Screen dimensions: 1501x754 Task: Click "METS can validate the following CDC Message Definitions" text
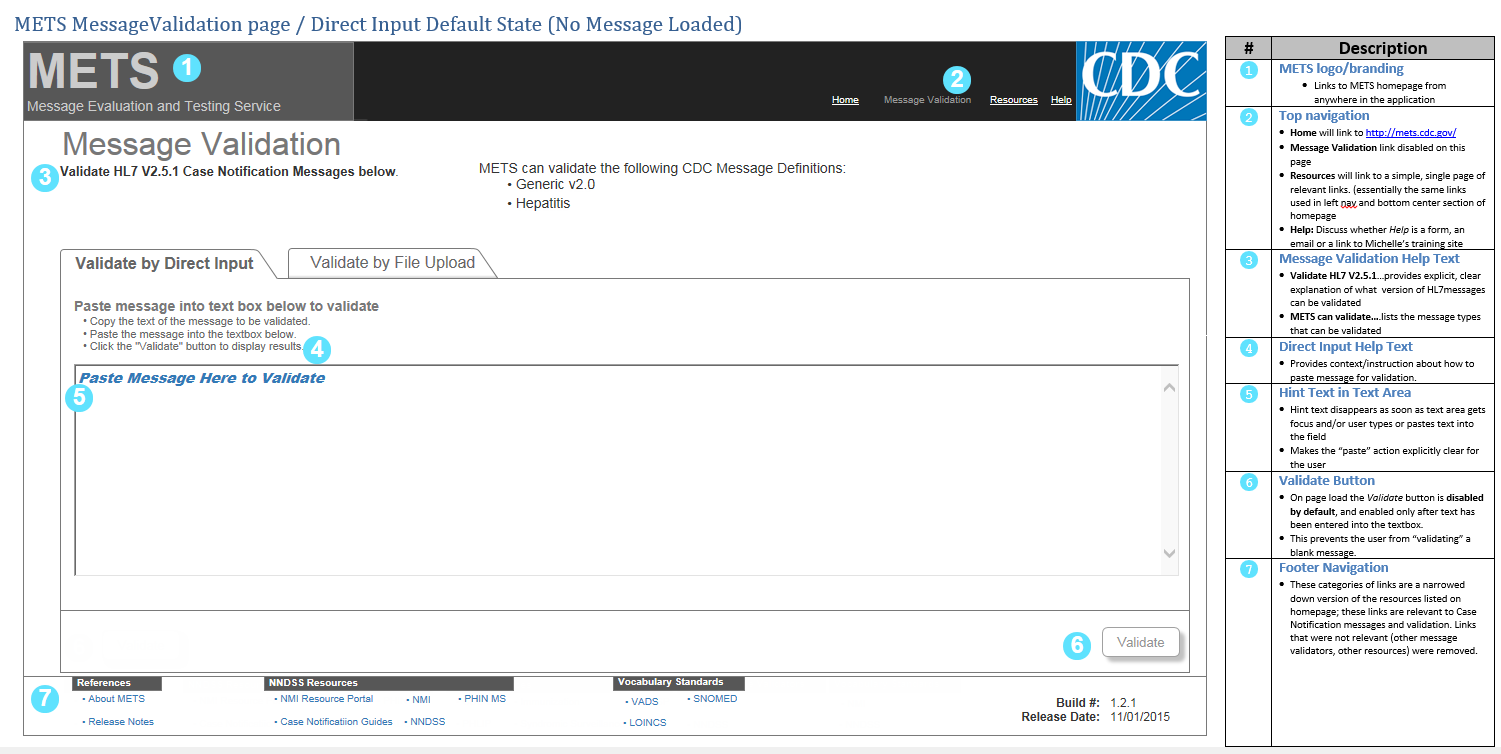662,168
